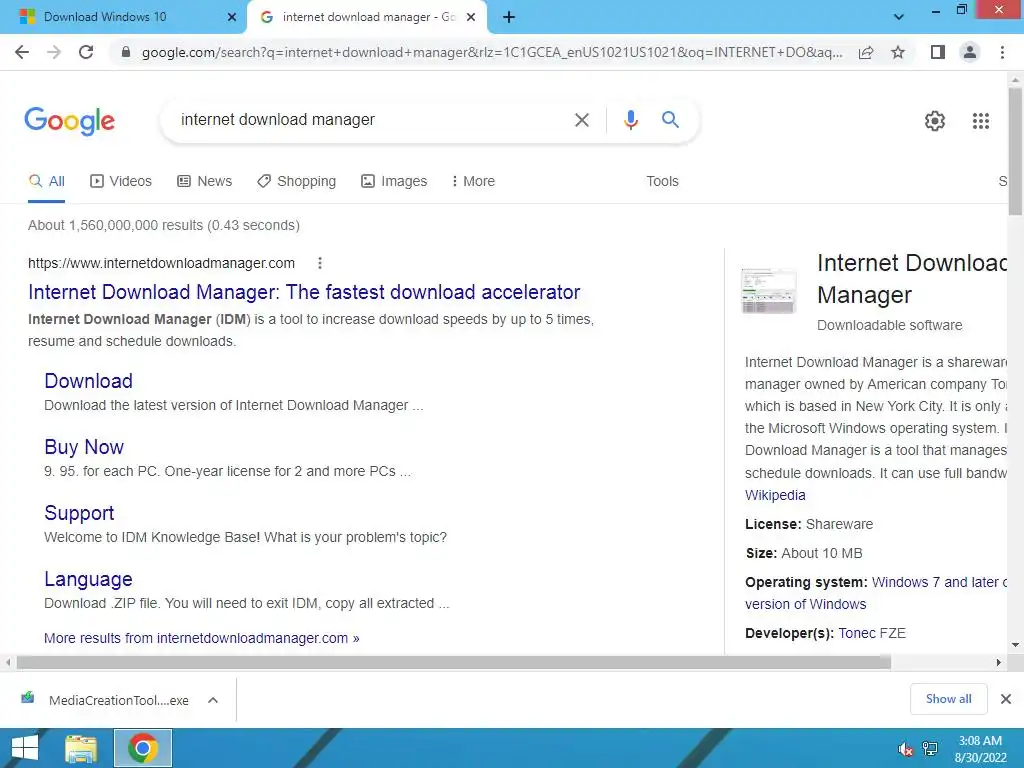Click the https://www.internetdownloadmanager.com URL text
Image resolution: width=1024 pixels, height=768 pixels.
tap(161, 263)
